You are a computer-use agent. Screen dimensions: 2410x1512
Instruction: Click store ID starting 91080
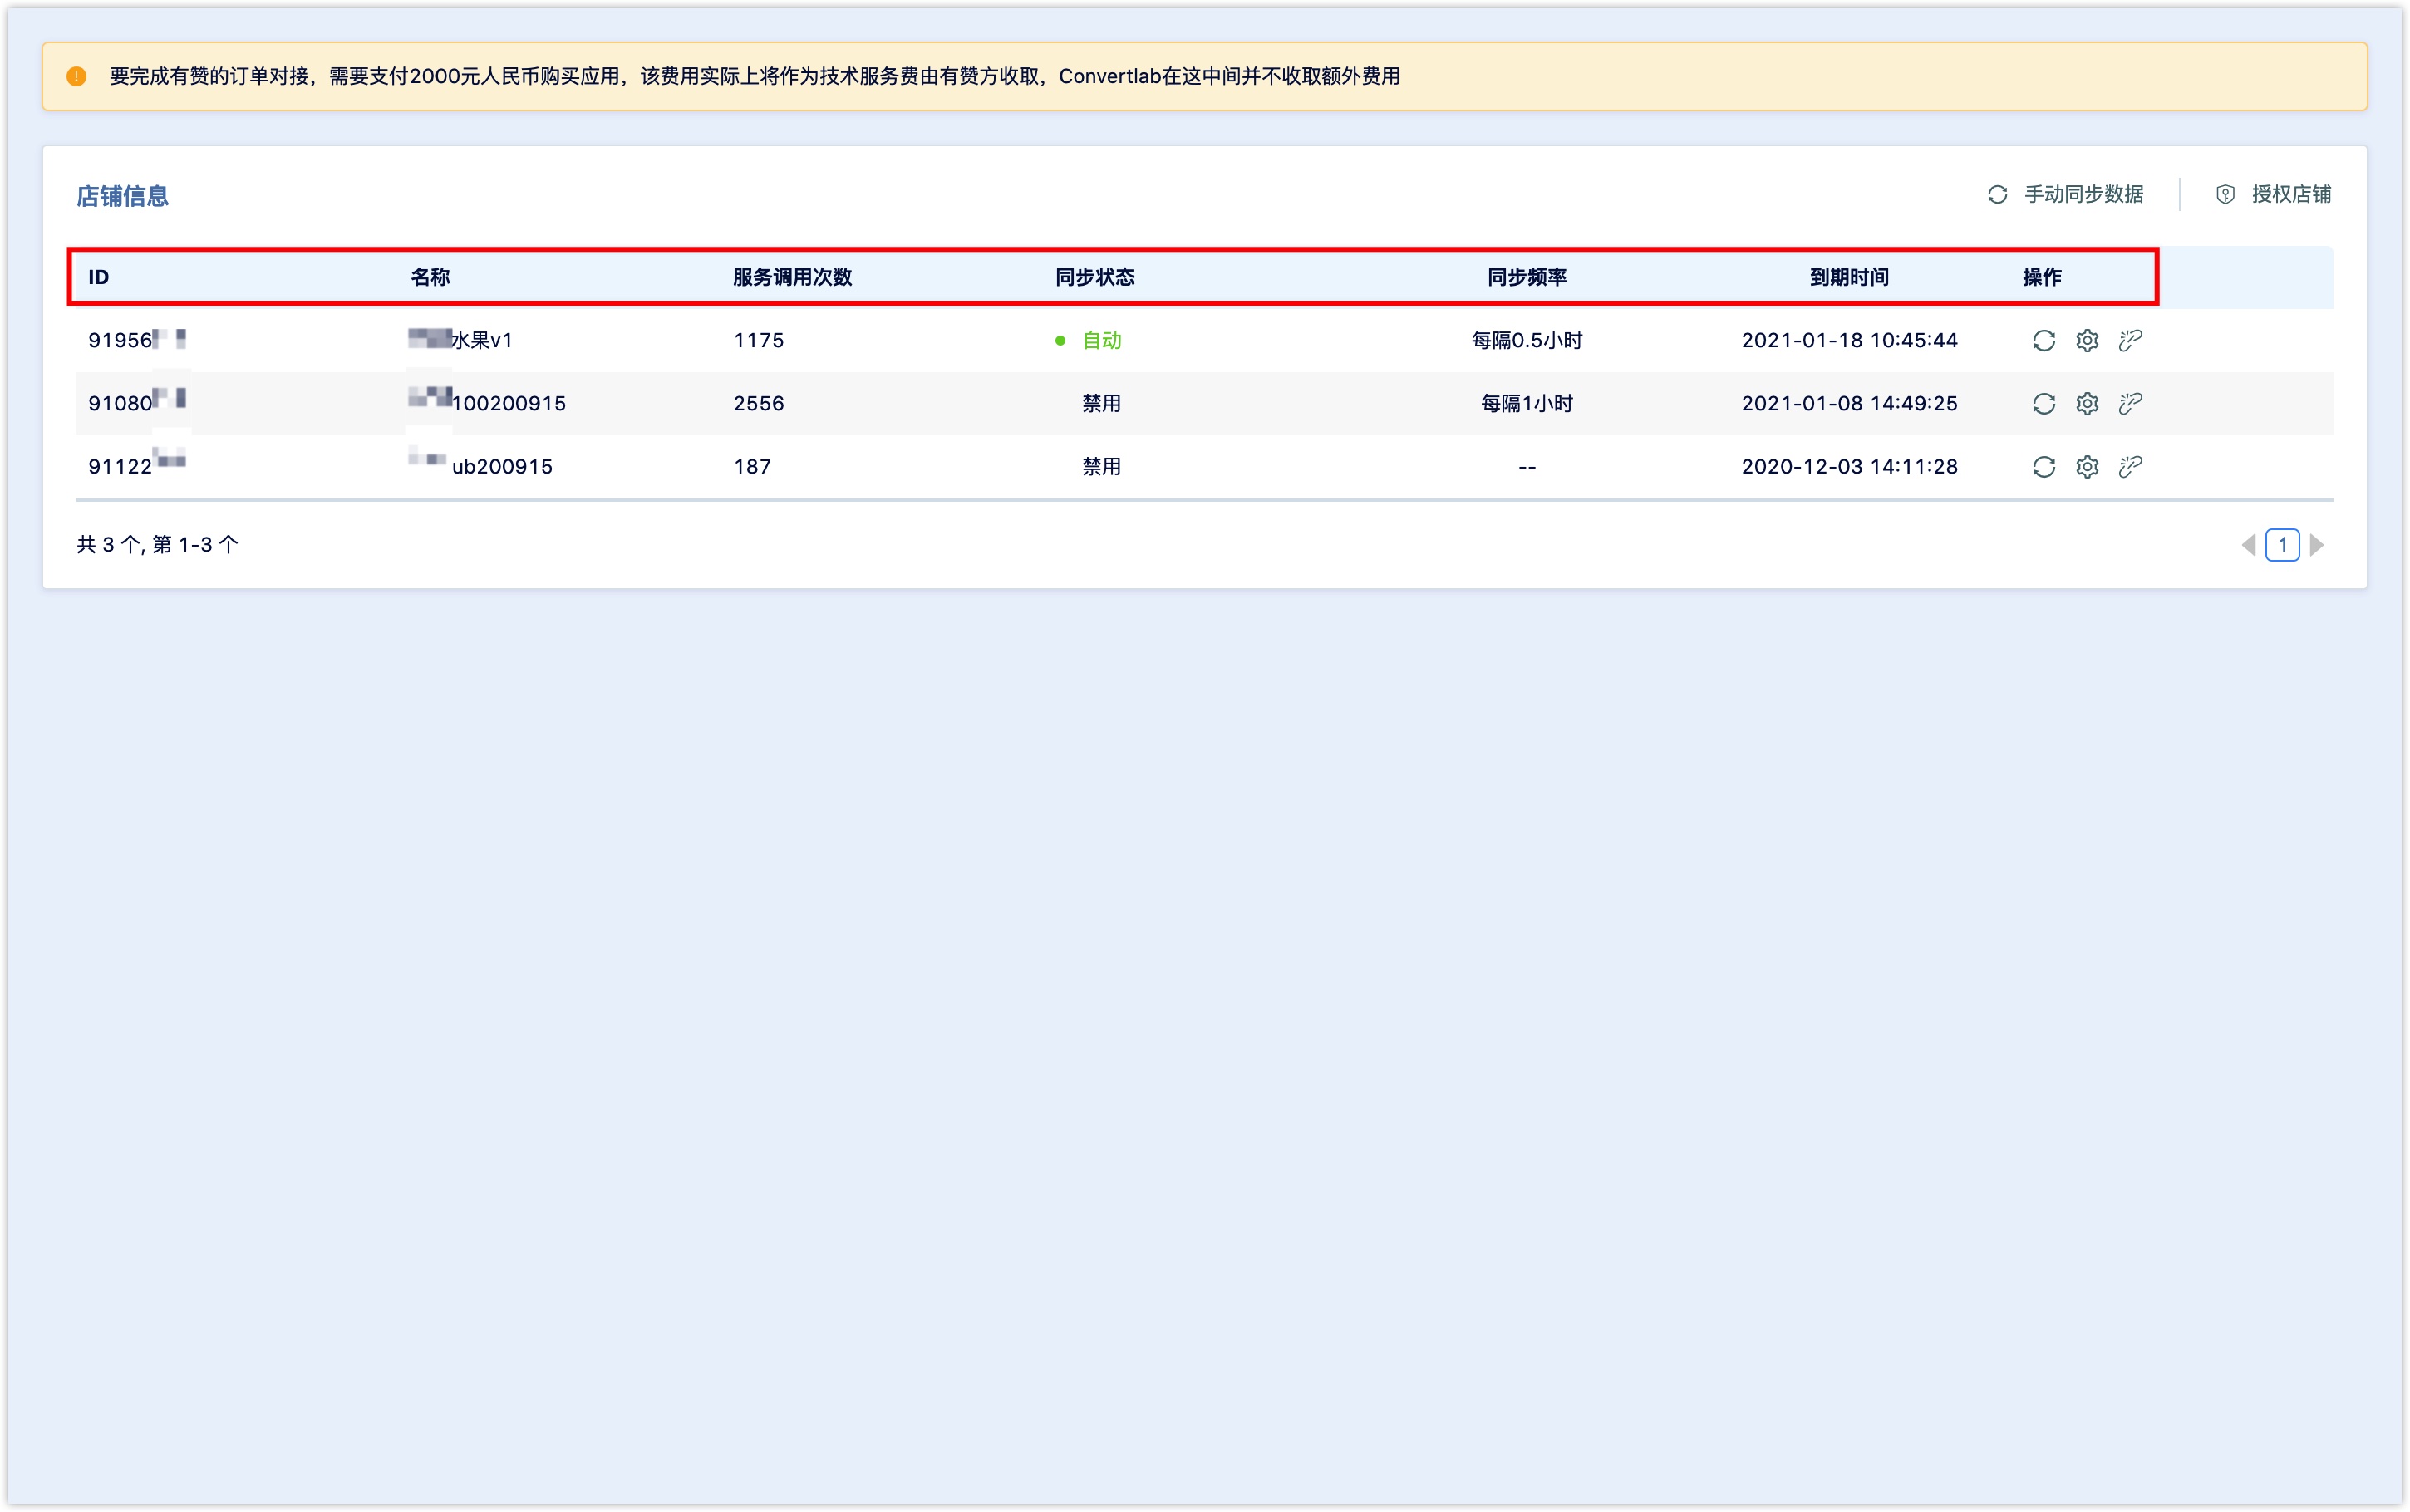click(137, 403)
